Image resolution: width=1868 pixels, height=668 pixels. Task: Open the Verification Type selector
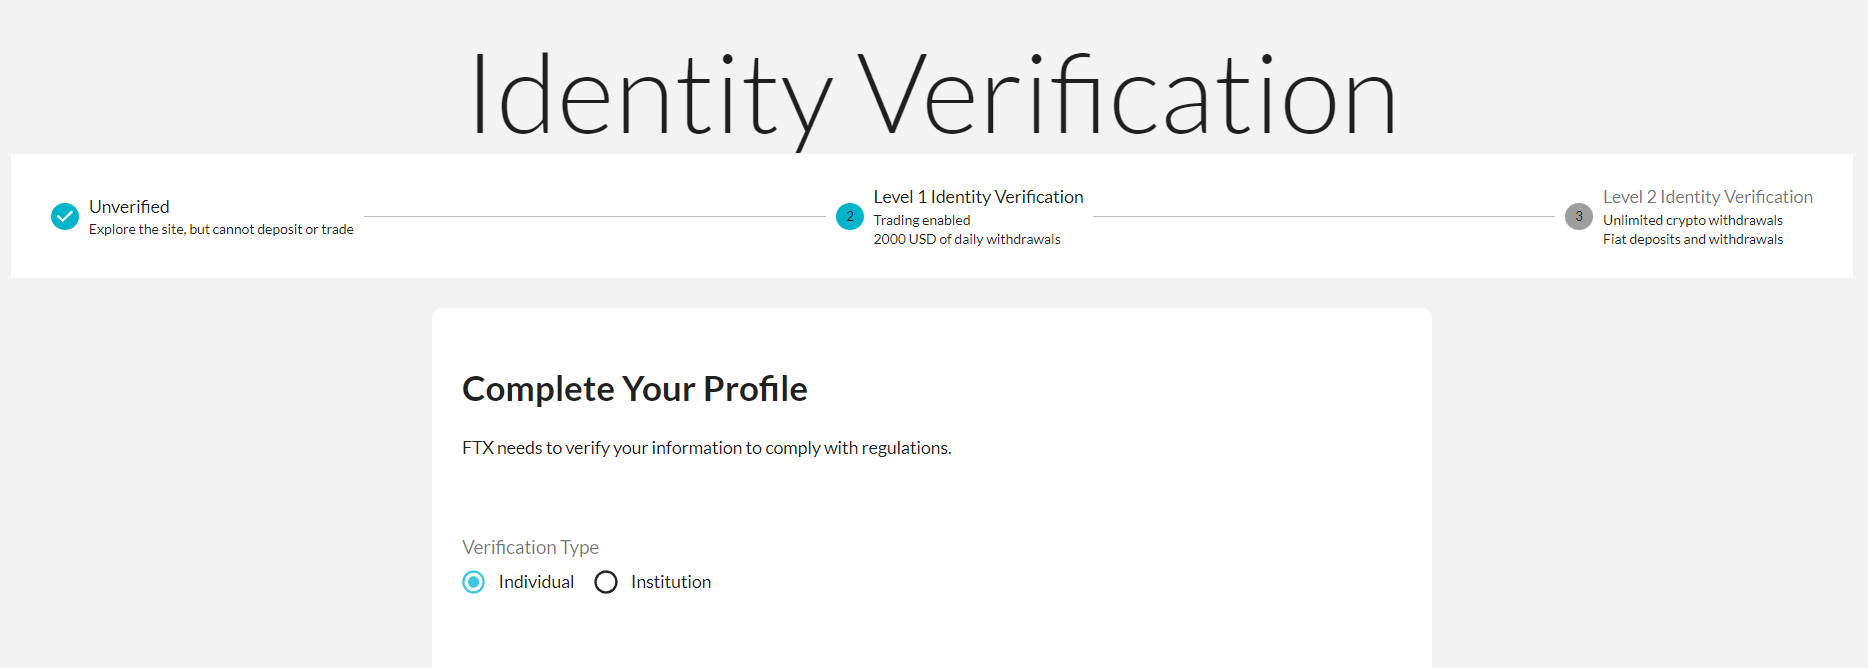pos(530,547)
